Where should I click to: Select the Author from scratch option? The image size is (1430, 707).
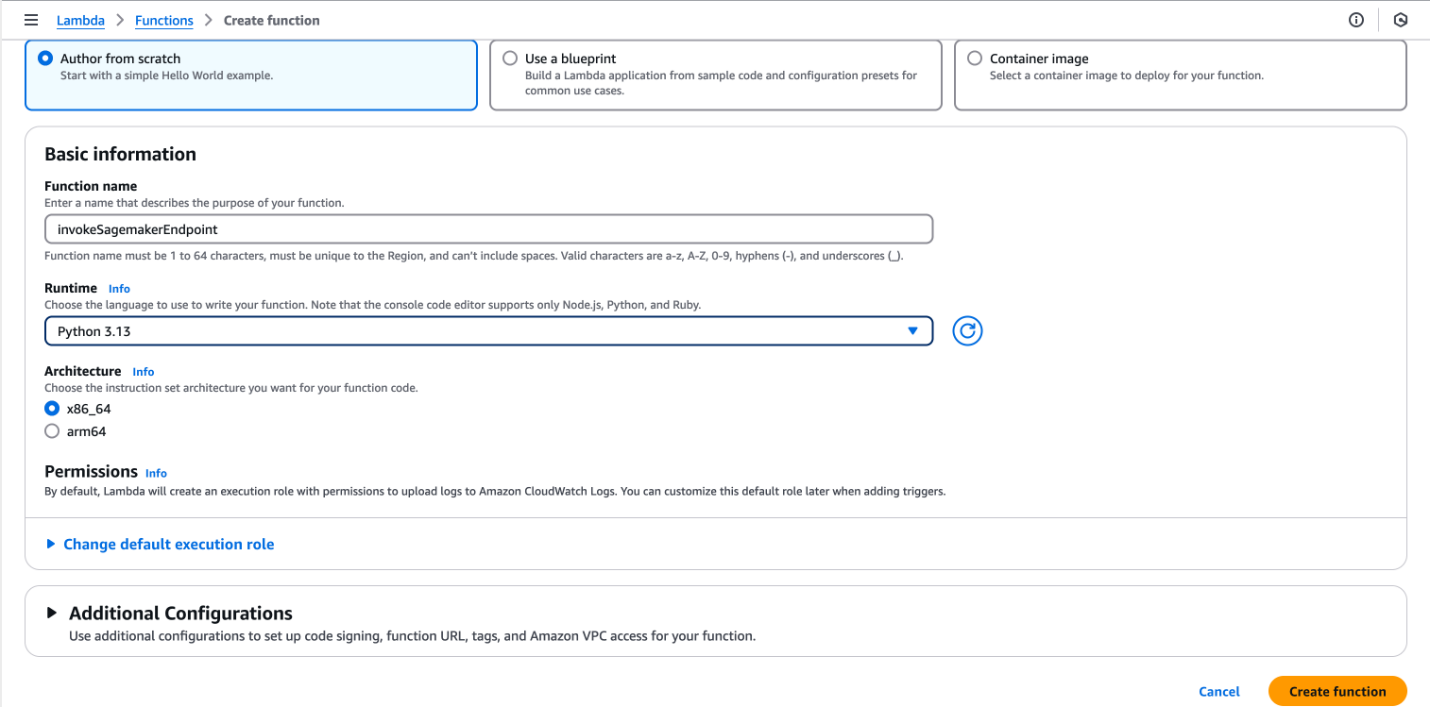(x=251, y=75)
